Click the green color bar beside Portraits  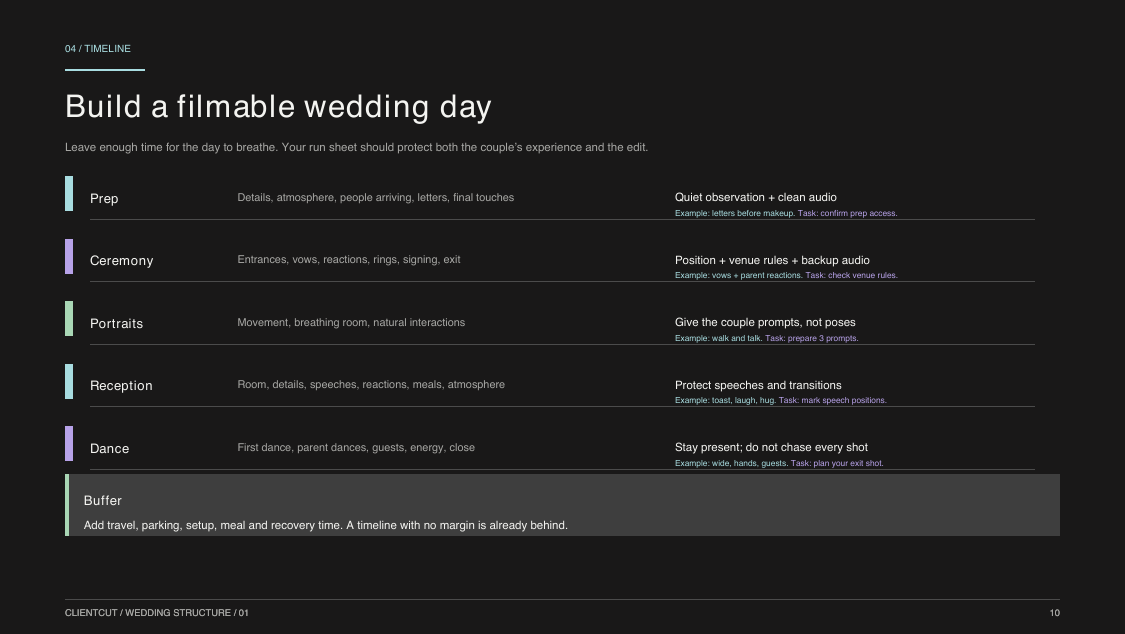pyautogui.click(x=69, y=318)
